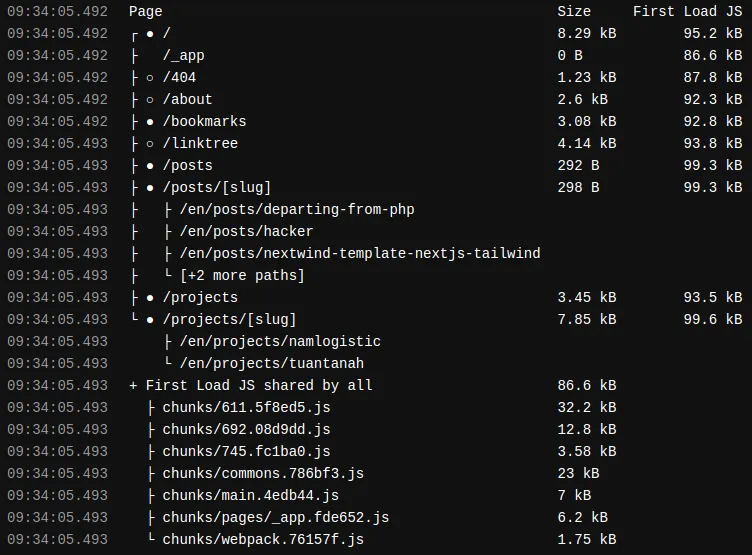Screen dimensions: 752x555
Task: Click the Size column header
Action: pyautogui.click(x=574, y=11)
